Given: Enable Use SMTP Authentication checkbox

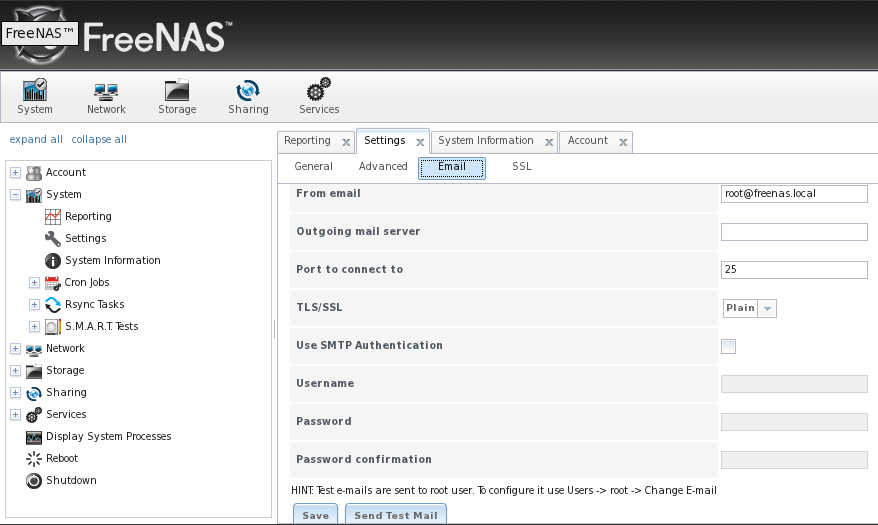Looking at the screenshot, I should click(728, 346).
